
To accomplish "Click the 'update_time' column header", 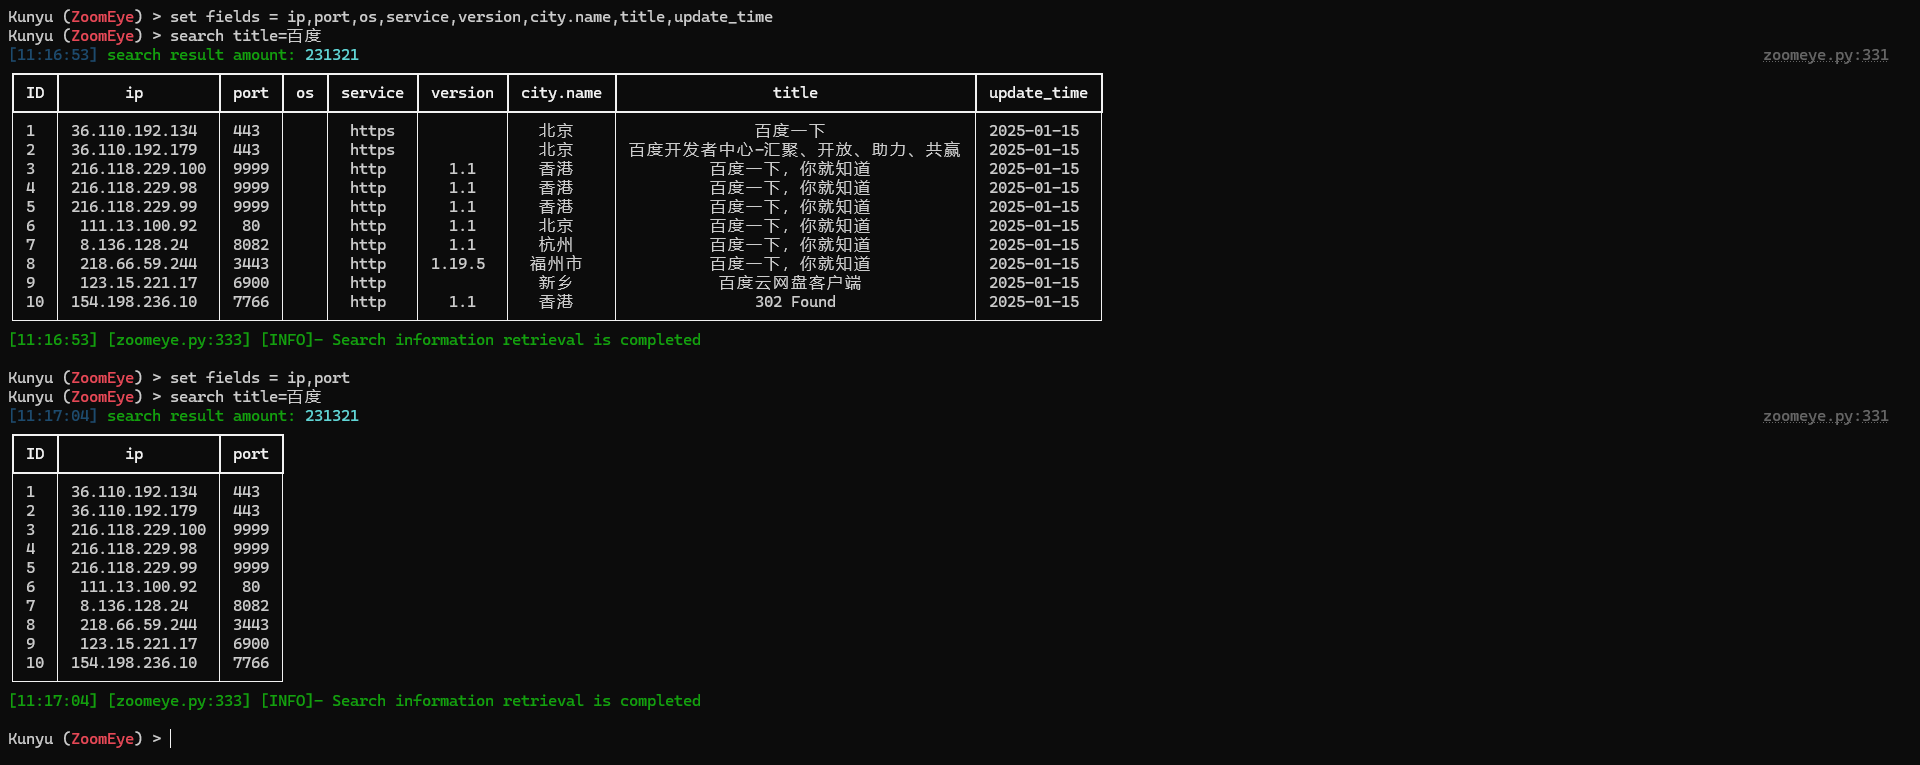I will [1038, 93].
